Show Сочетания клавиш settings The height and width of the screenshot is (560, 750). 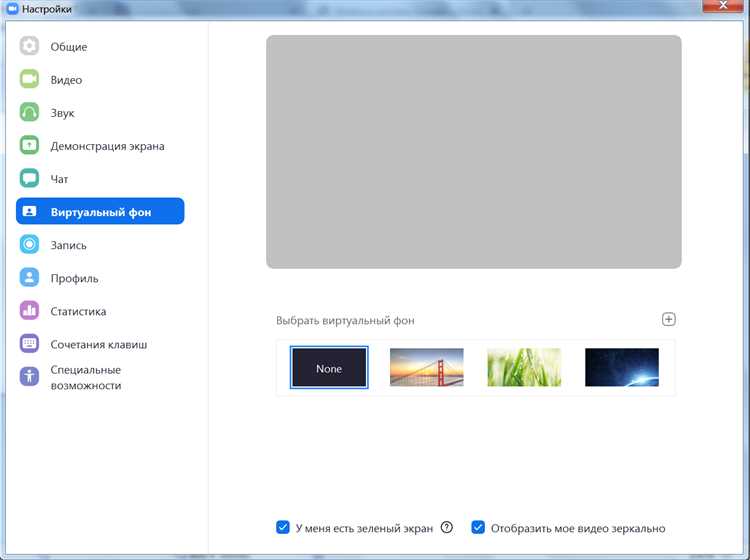(x=100, y=344)
